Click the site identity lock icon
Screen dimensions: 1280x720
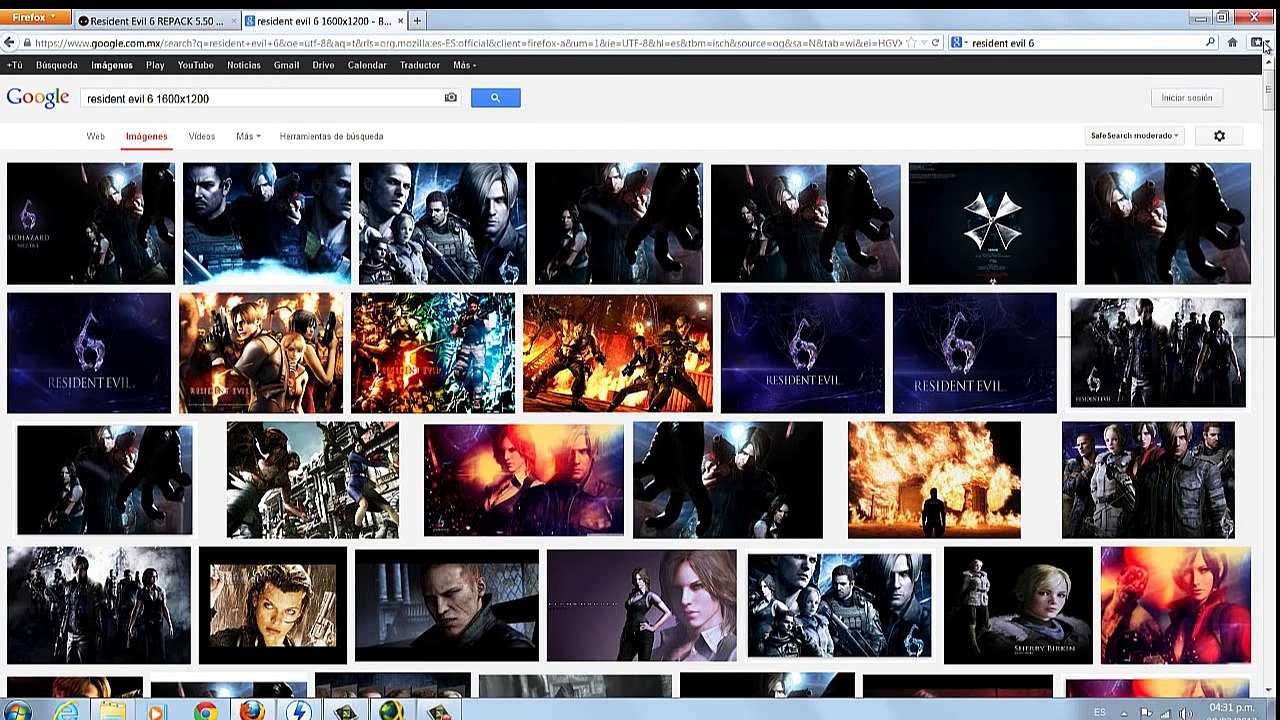coord(26,43)
